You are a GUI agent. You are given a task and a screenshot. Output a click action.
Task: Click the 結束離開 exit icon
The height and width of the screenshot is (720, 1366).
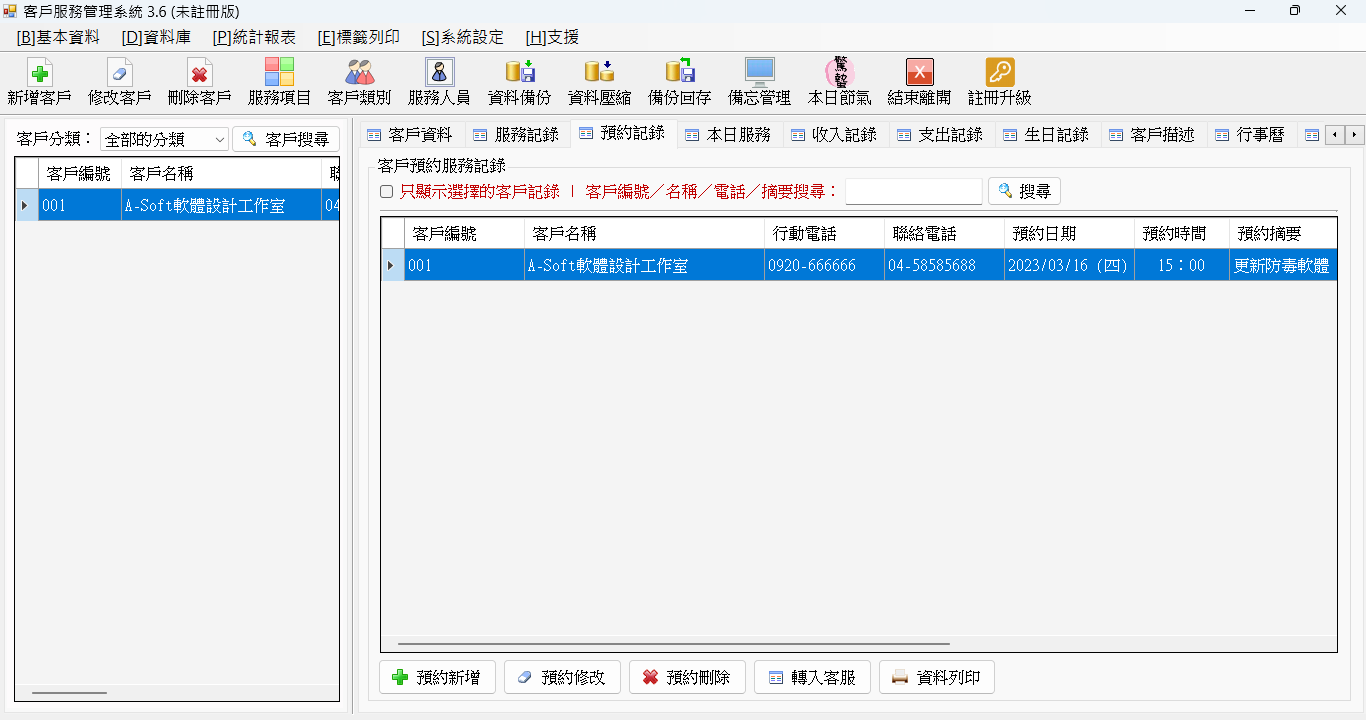tap(919, 72)
